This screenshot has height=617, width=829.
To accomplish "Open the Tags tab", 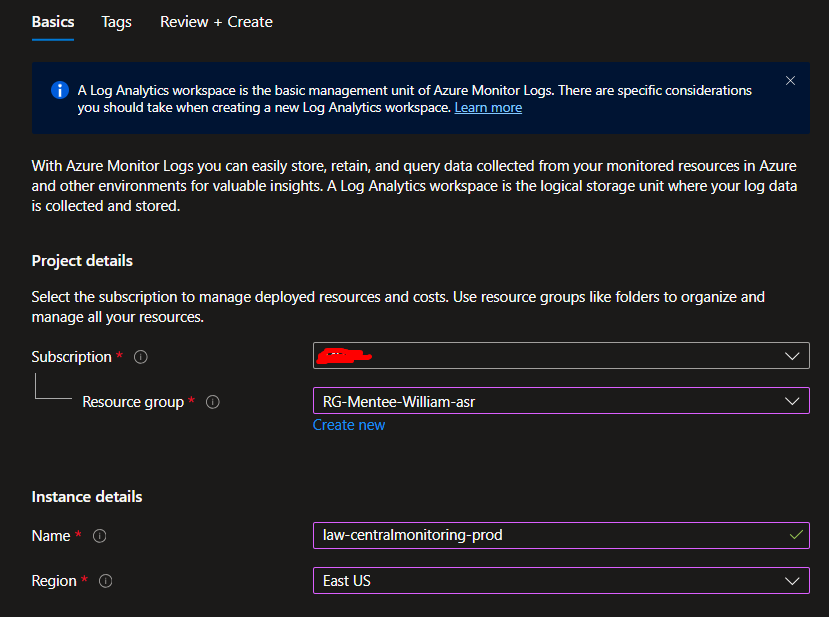I will point(116,22).
